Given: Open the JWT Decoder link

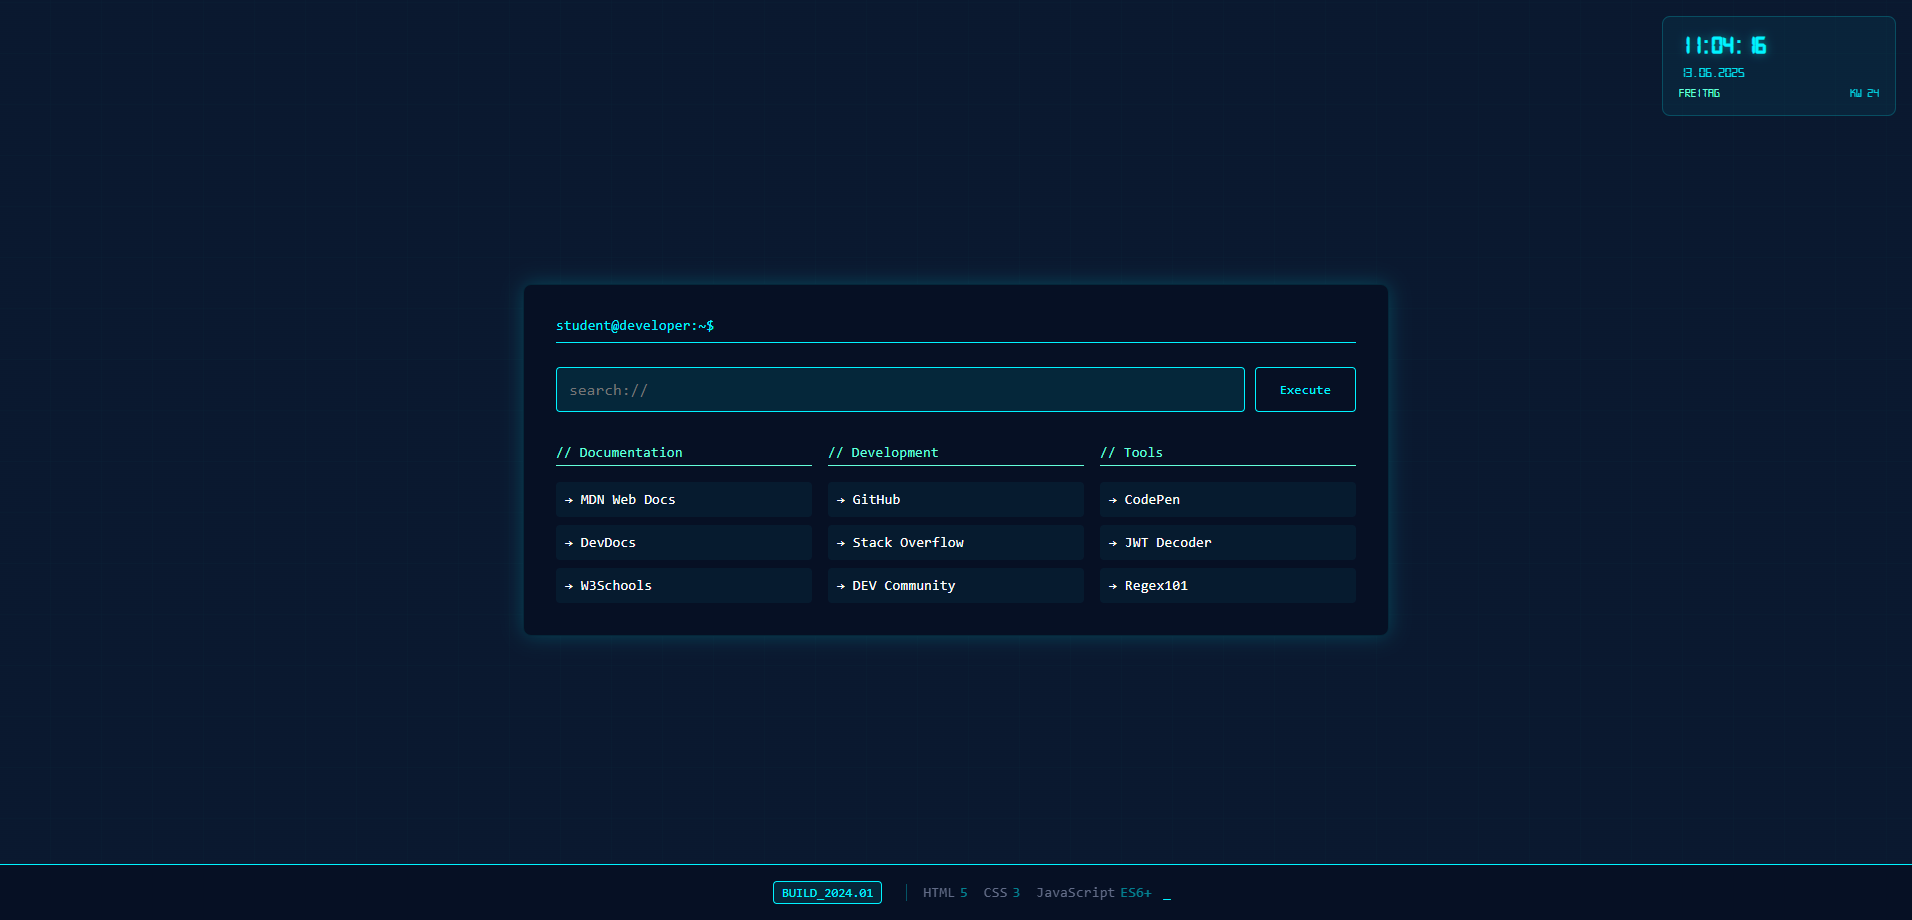Looking at the screenshot, I should coord(1228,543).
